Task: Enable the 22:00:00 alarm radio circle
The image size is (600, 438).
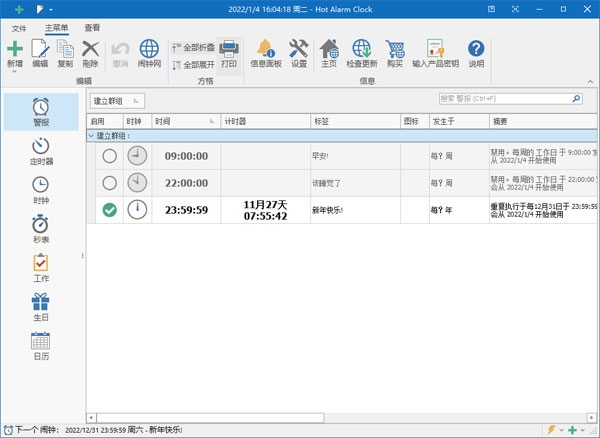Action: pyautogui.click(x=109, y=183)
